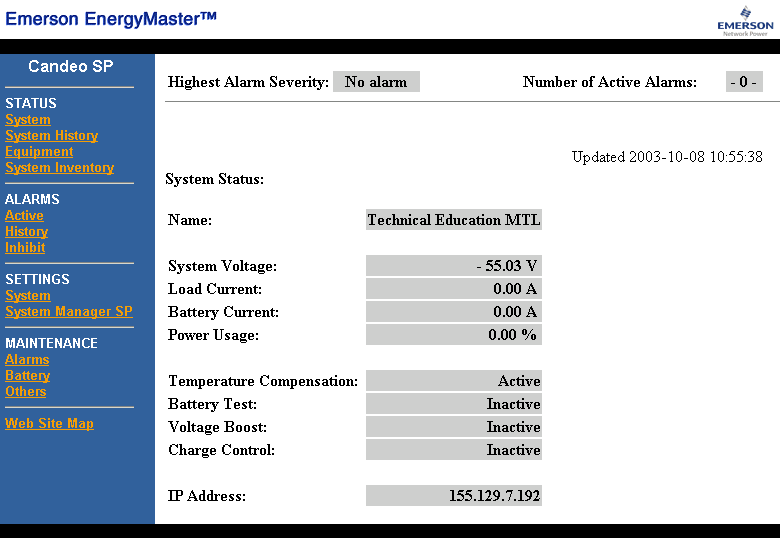Click the '- 55.03 V' system voltage value
The image size is (780, 538).
(x=454, y=266)
